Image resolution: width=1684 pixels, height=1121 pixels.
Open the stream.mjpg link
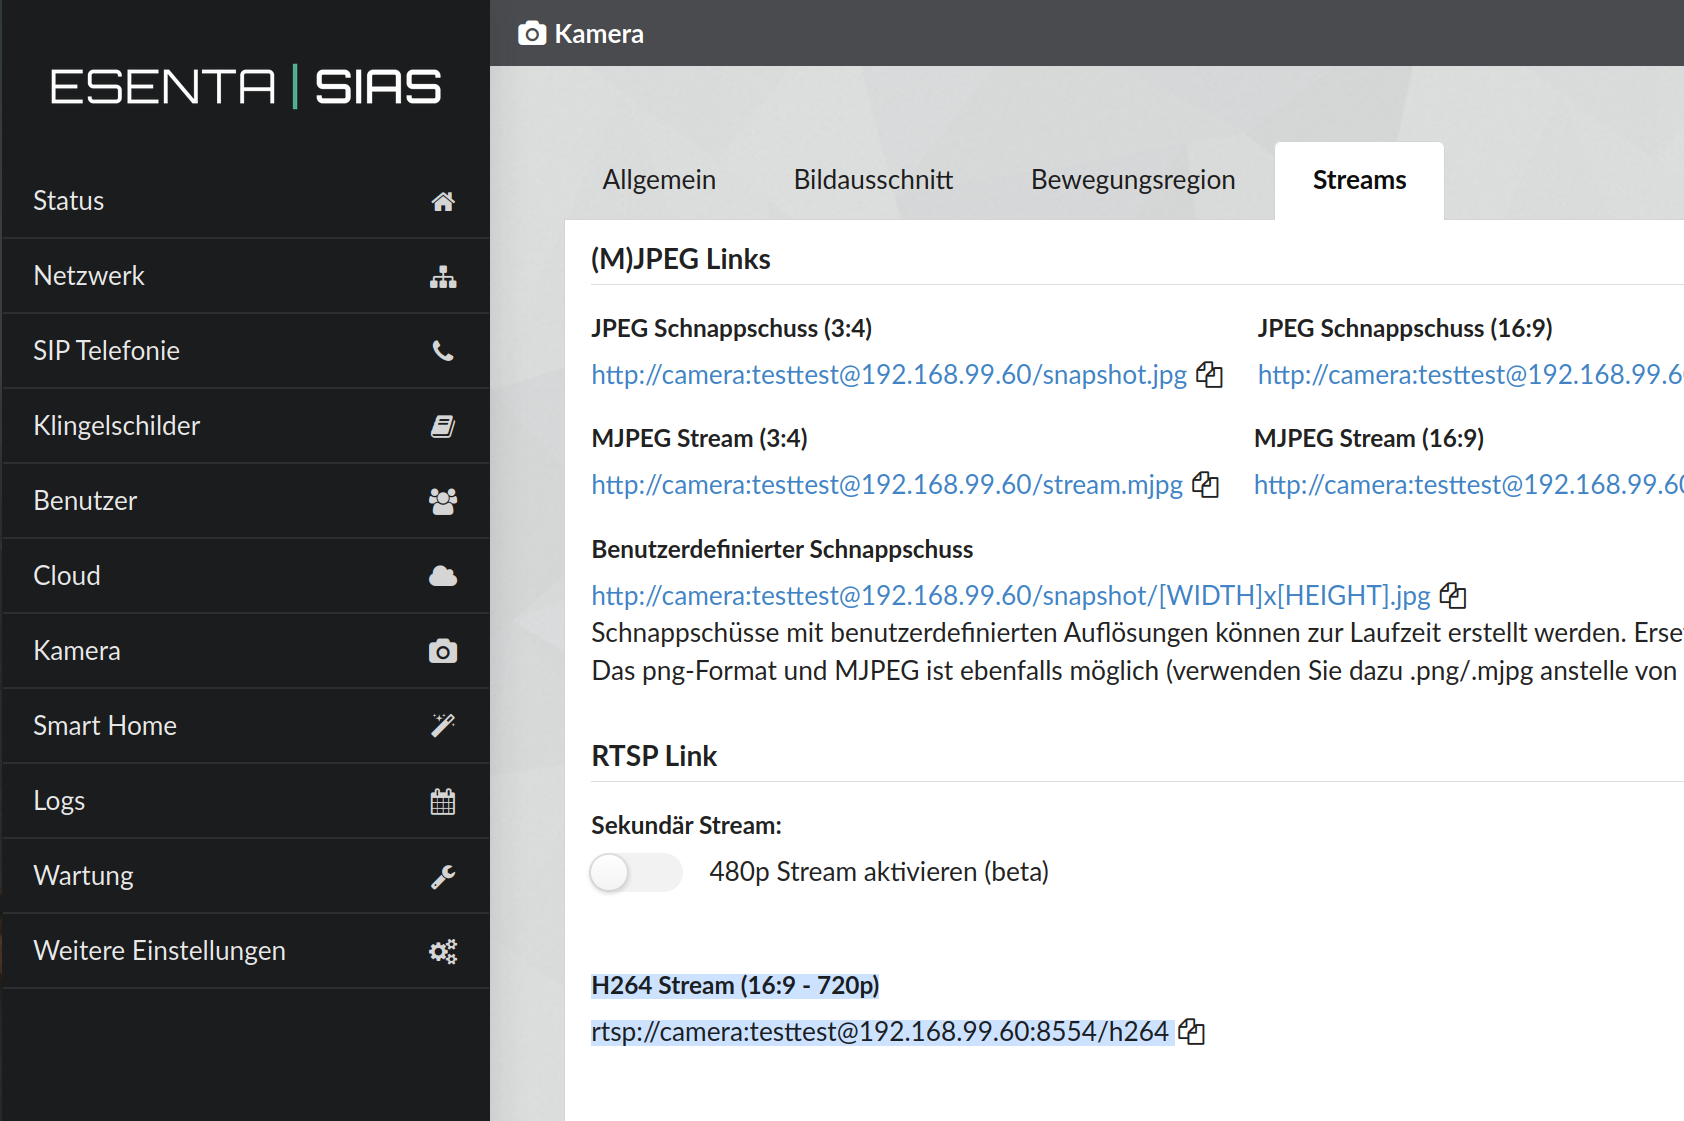887,485
